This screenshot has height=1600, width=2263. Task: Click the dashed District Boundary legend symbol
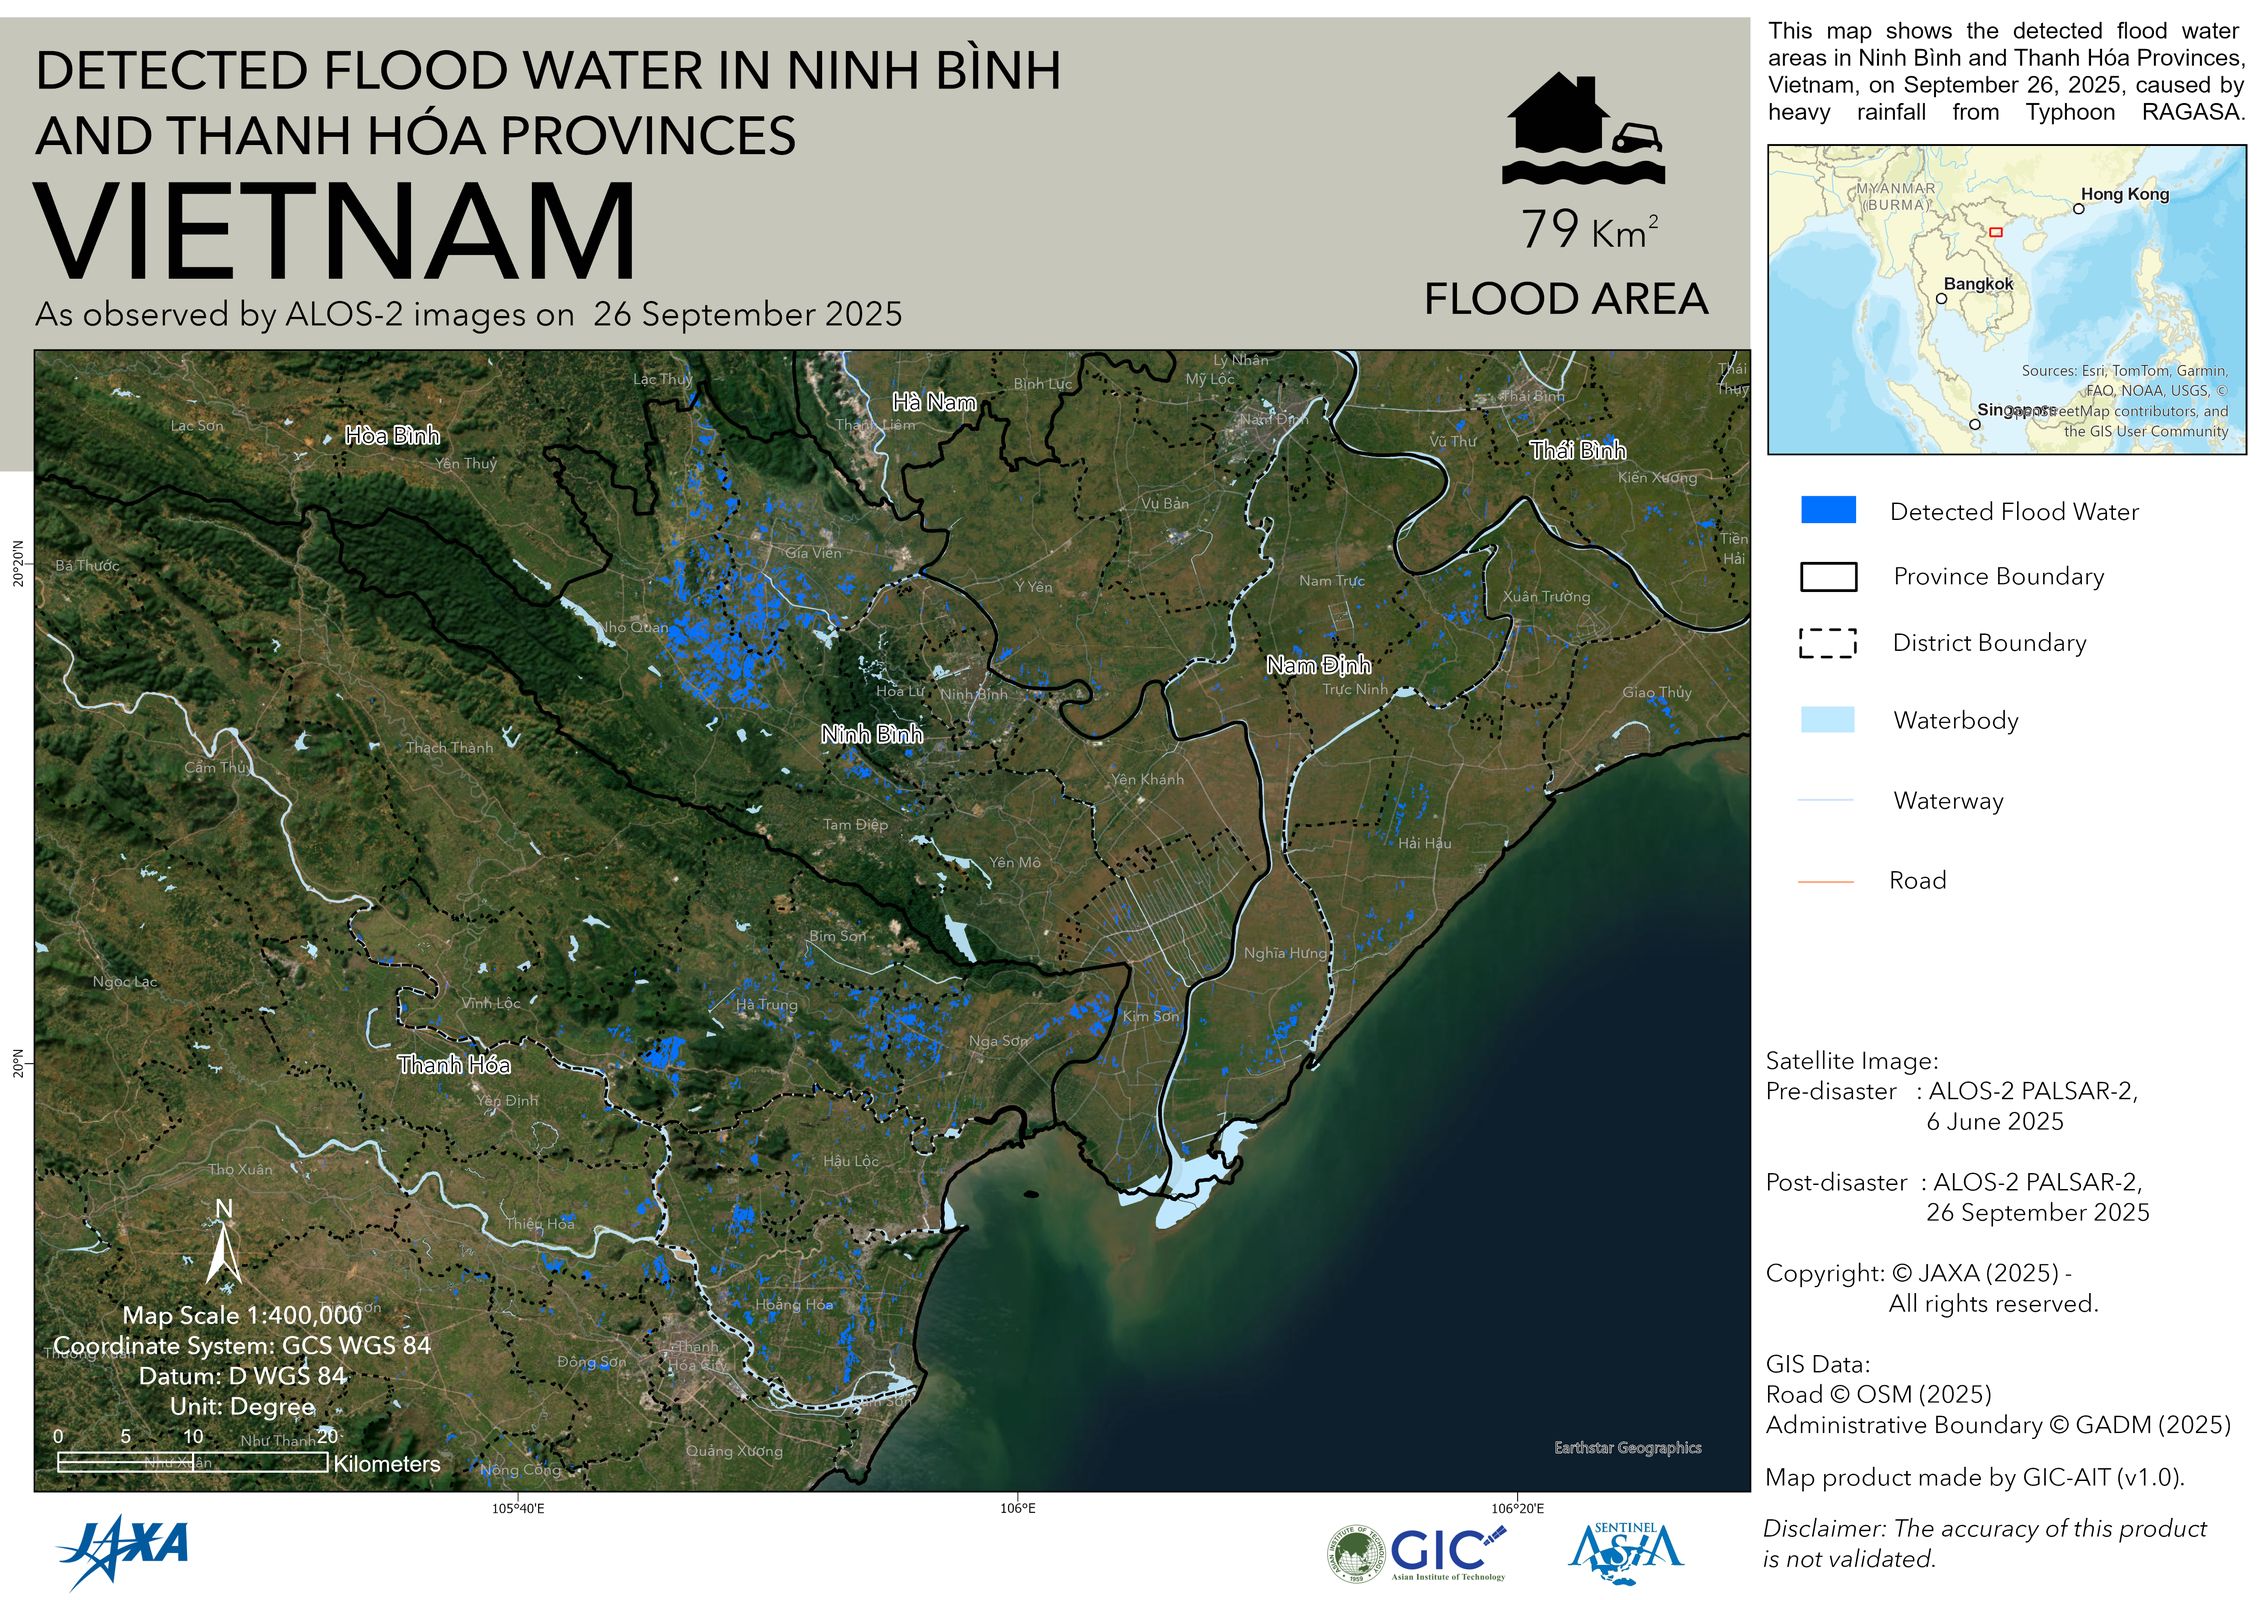1827,643
